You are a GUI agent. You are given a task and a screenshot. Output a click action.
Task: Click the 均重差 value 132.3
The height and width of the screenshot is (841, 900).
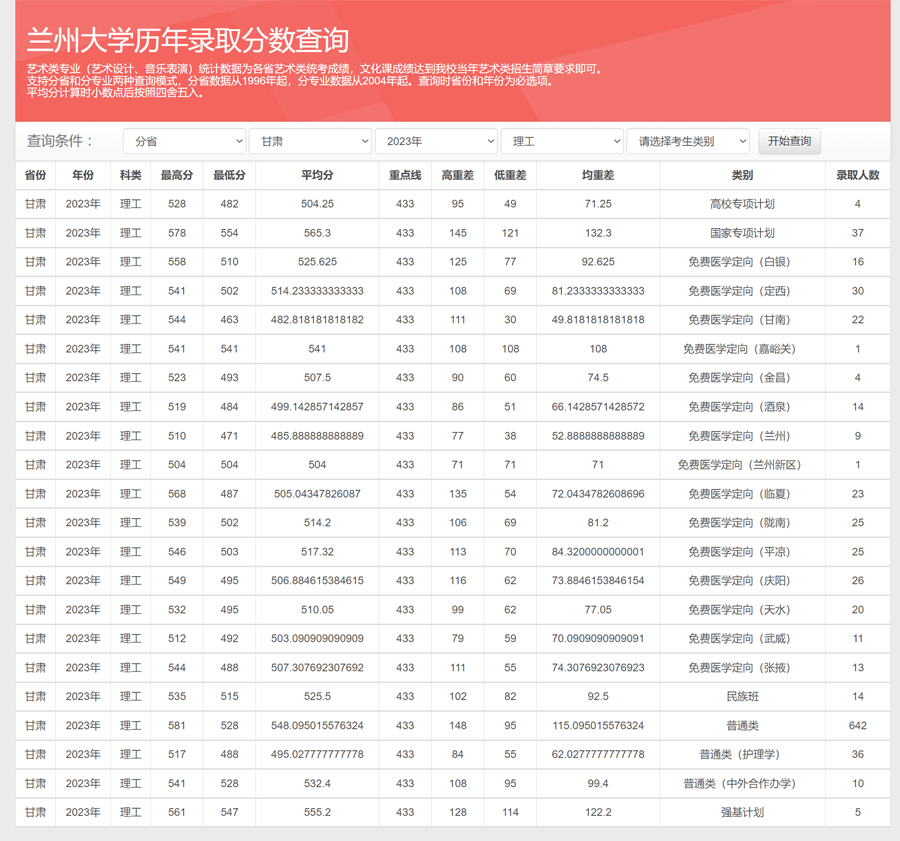point(598,233)
